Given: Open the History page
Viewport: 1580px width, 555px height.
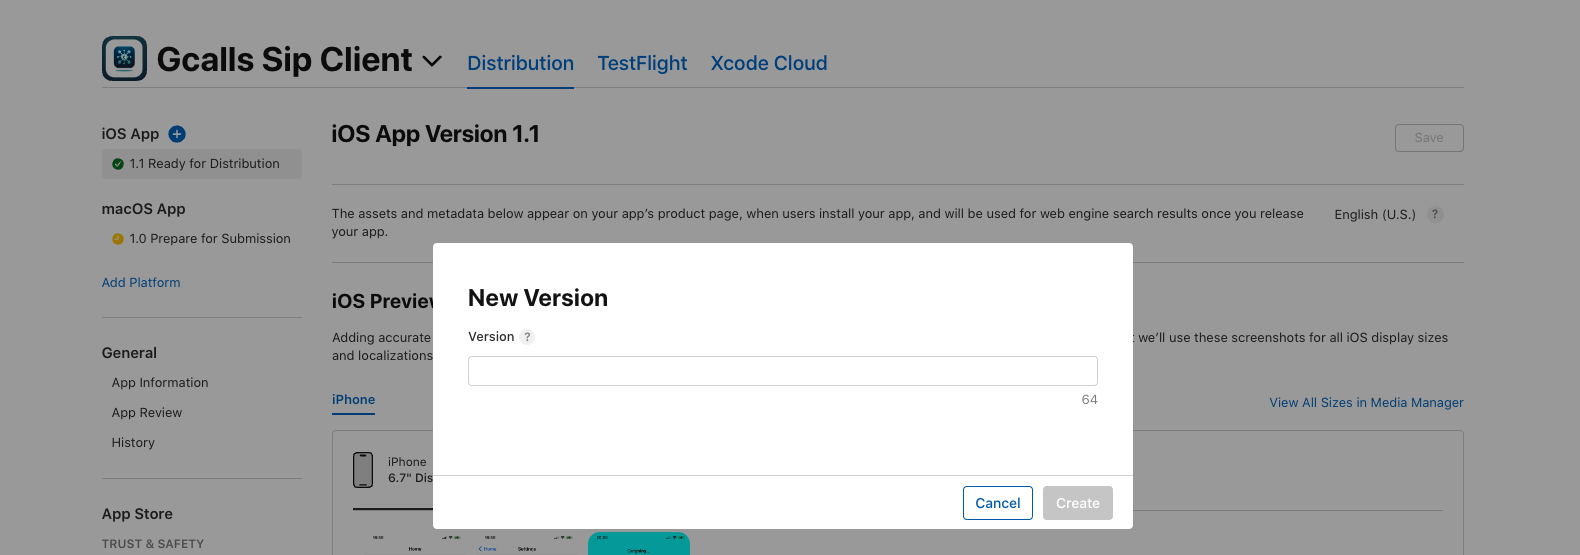Looking at the screenshot, I should [133, 443].
